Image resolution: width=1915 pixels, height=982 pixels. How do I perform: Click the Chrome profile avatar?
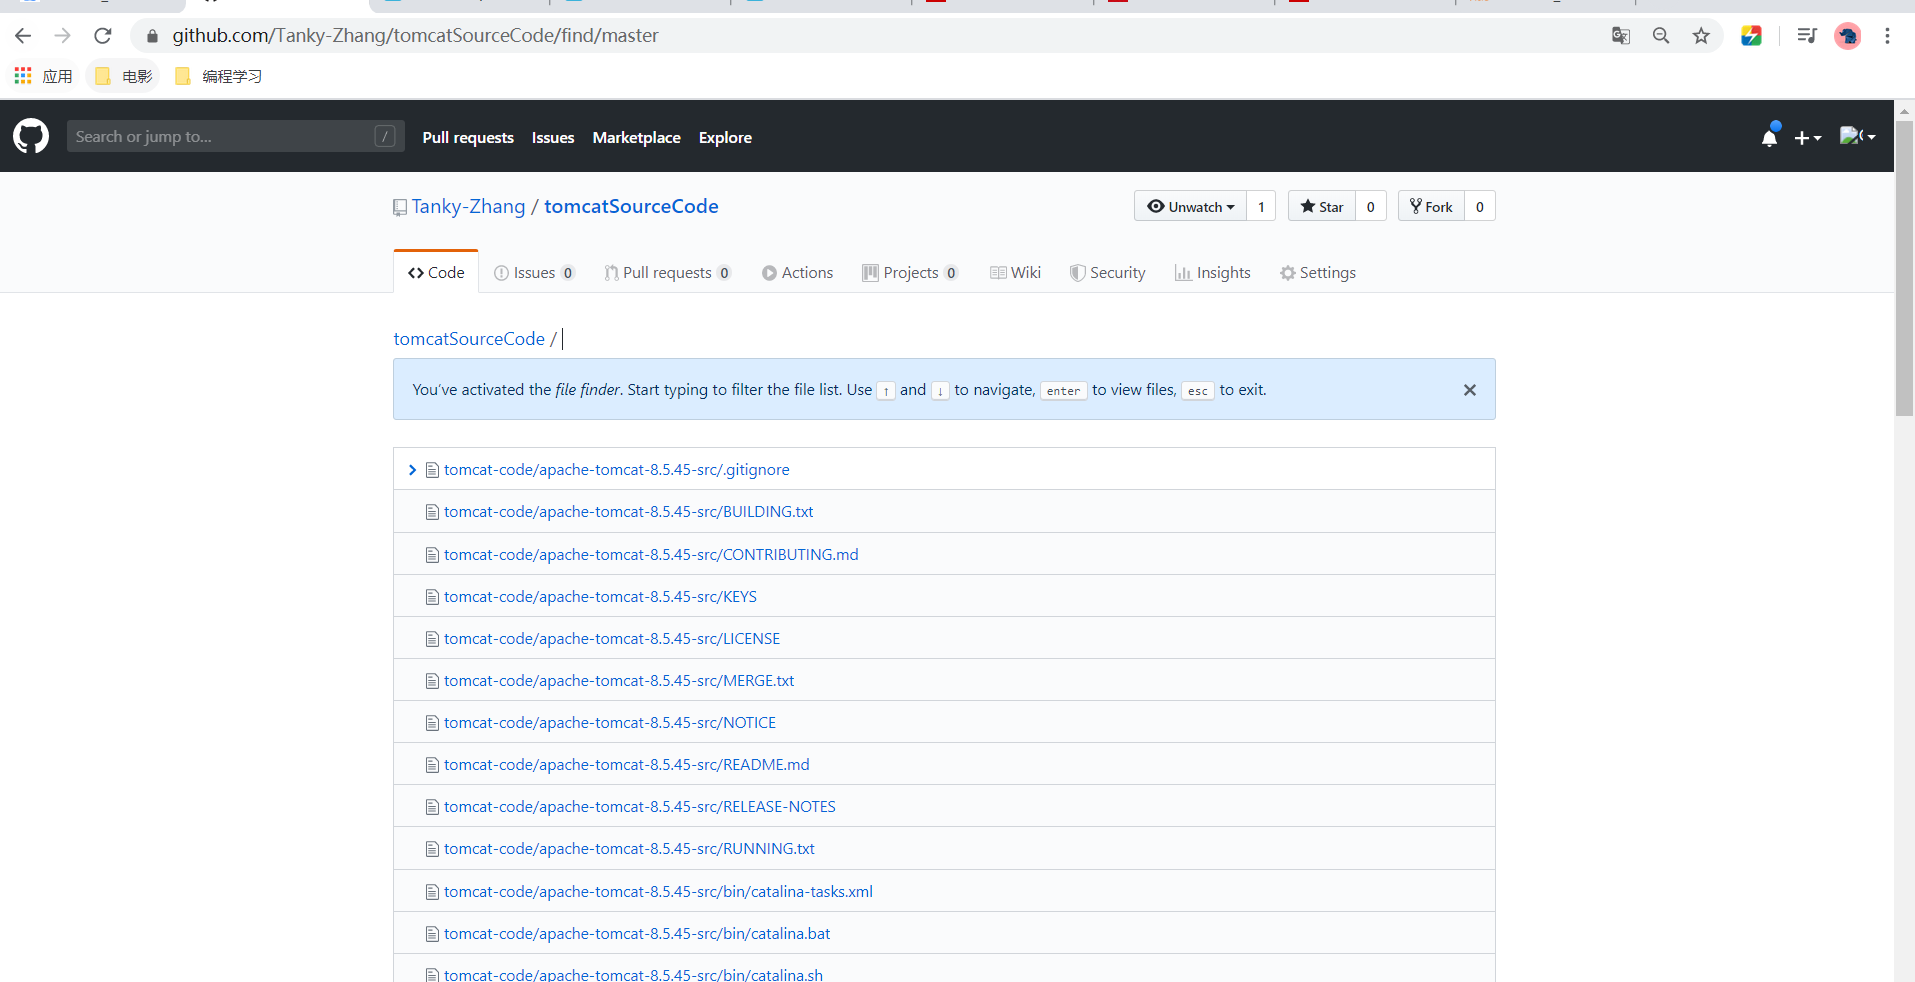(1848, 36)
